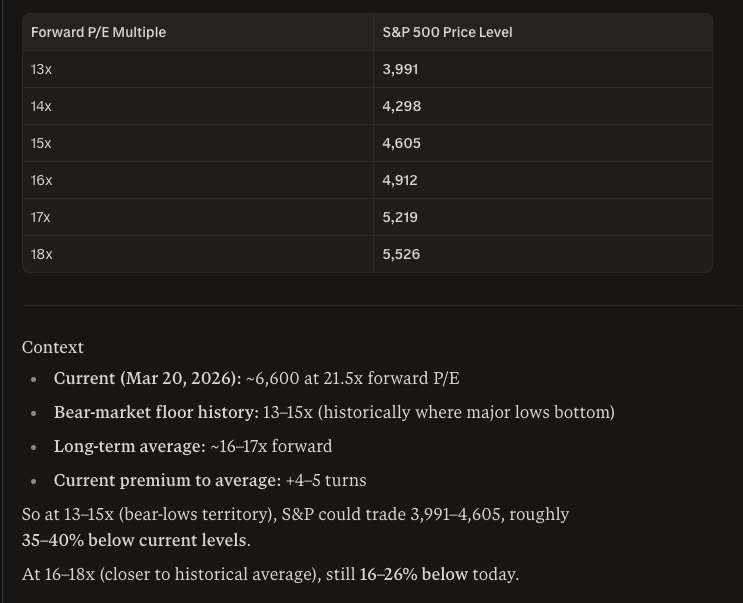Select the 4,912 price value
This screenshot has width=743, height=603.
click(400, 180)
